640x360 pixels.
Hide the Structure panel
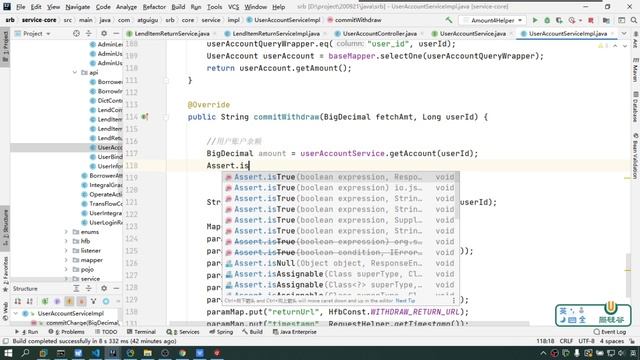(x=116, y=288)
